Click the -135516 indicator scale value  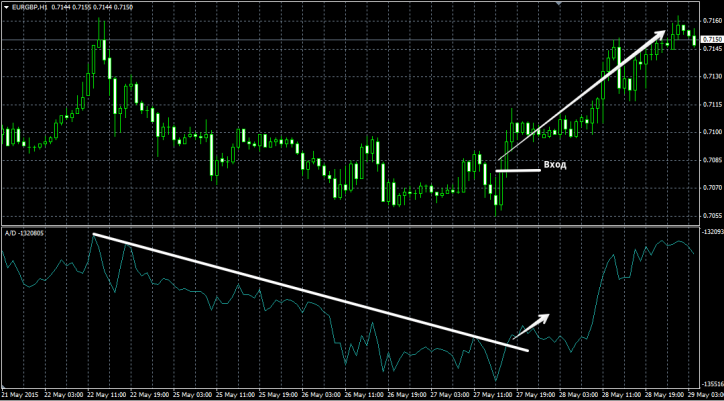(712, 382)
